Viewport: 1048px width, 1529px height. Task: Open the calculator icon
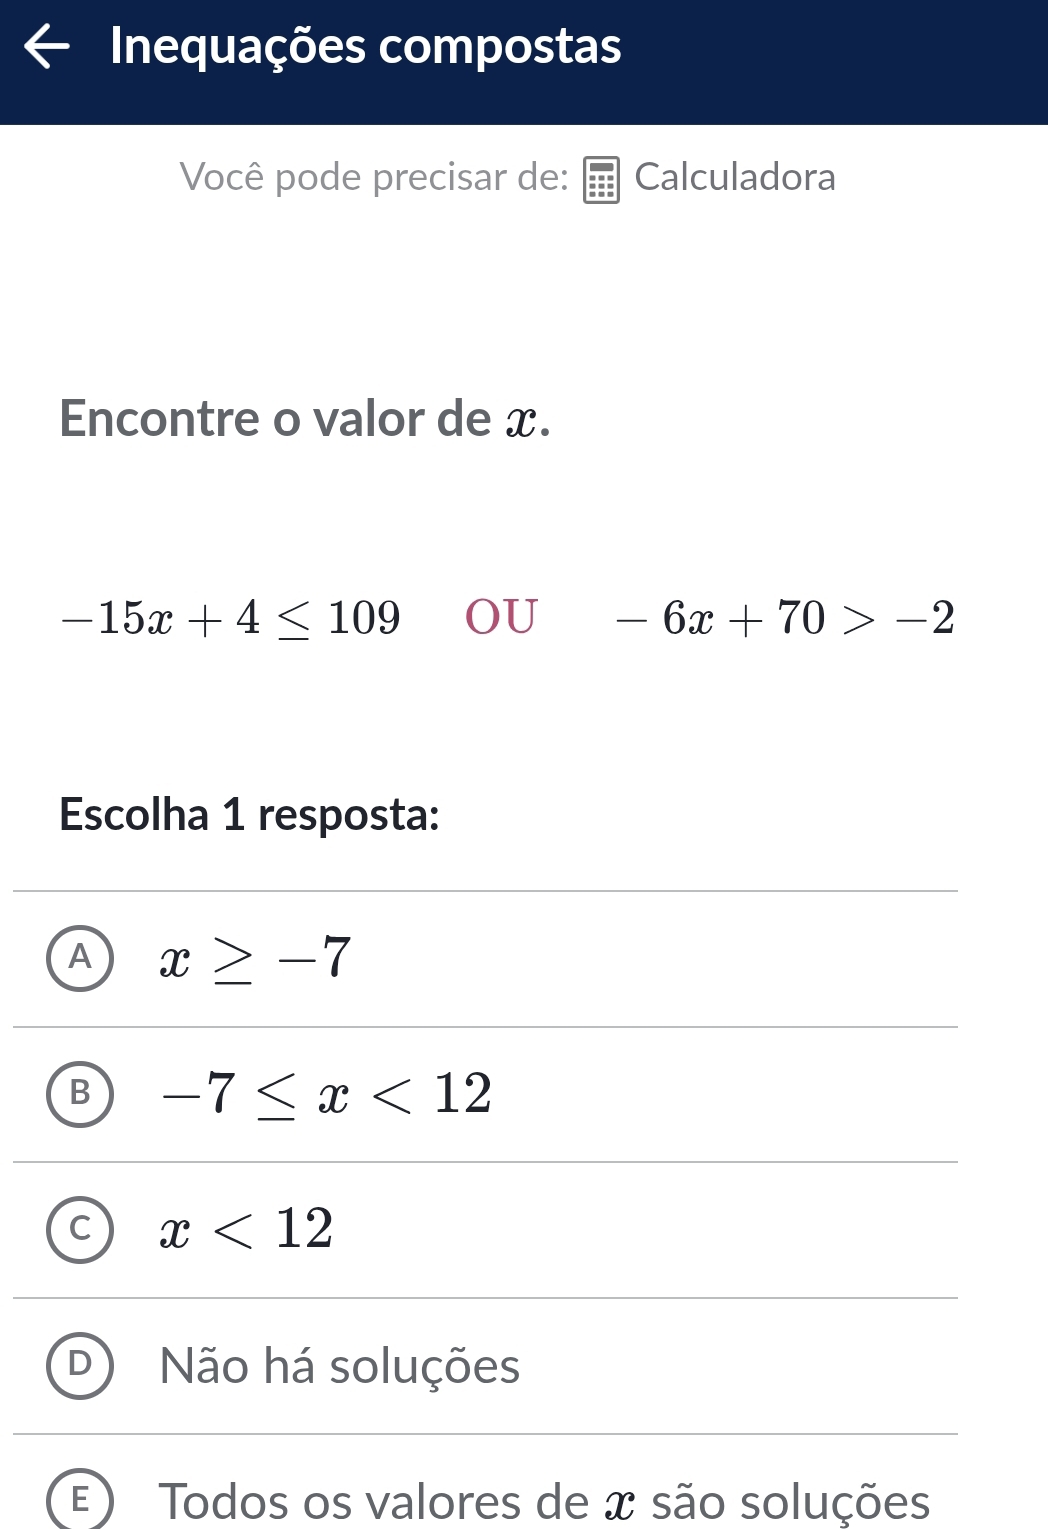coord(601,179)
